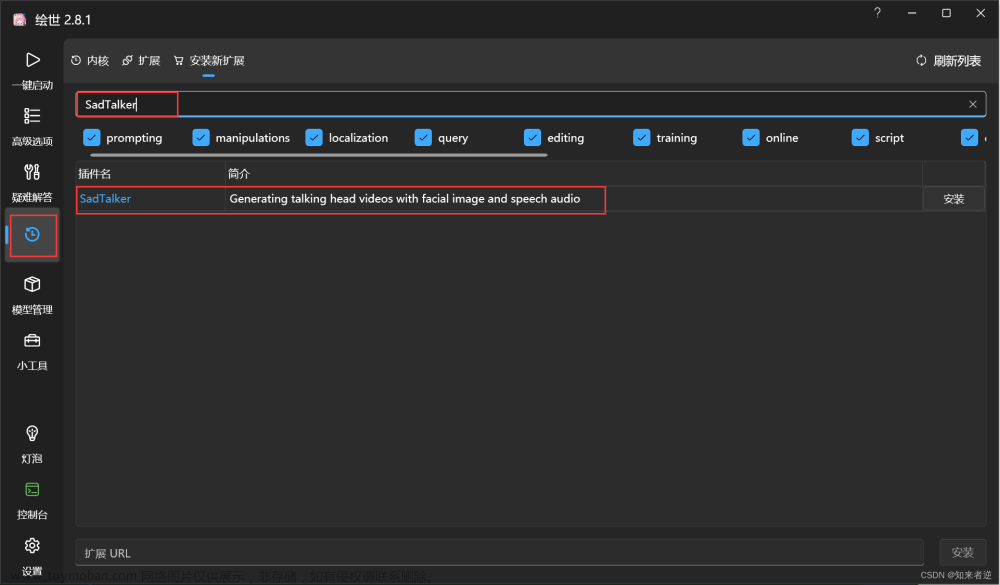
Task: Clear the search box with X icon
Action: [973, 104]
